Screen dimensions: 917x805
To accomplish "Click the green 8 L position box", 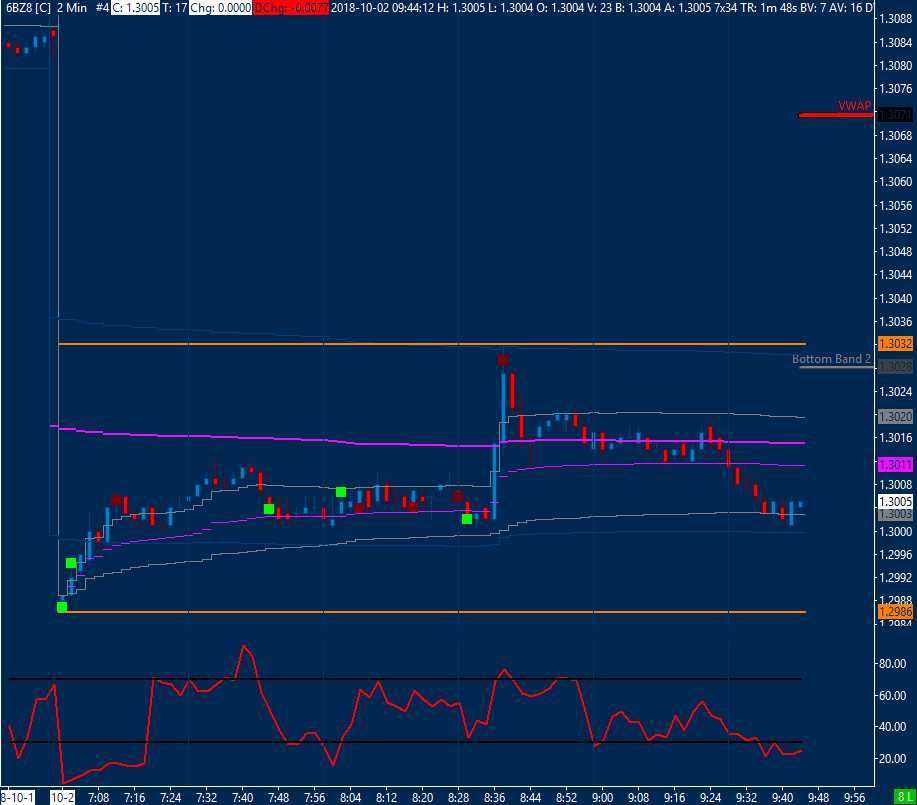I will click(x=905, y=797).
